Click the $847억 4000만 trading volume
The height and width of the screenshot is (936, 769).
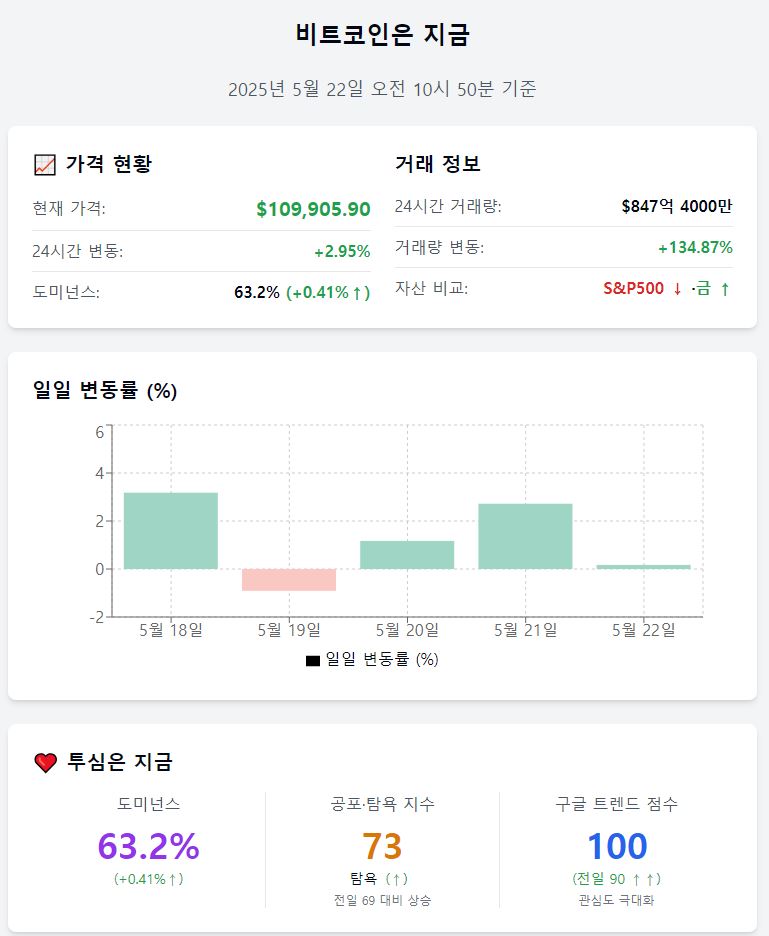[x=676, y=206]
